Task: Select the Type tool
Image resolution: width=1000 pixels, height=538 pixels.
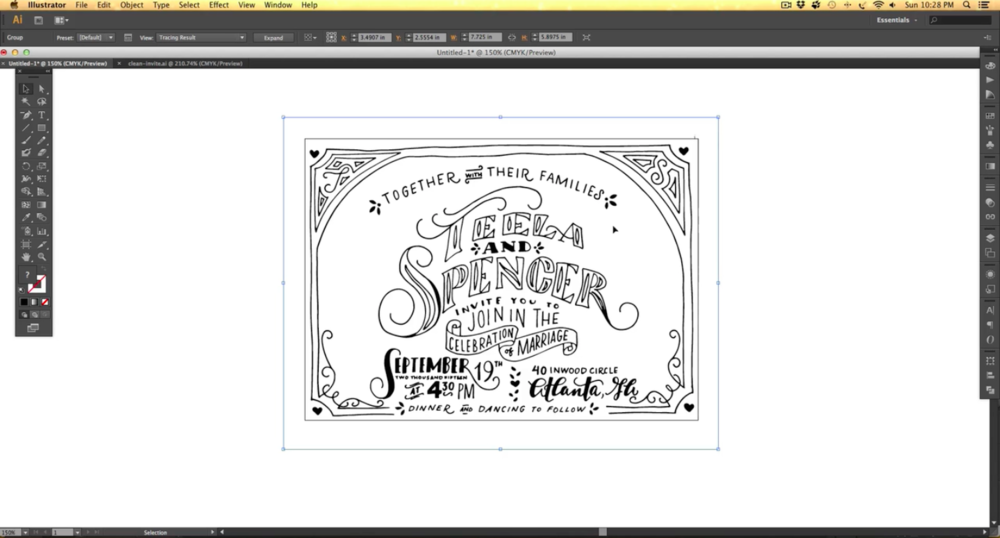Action: click(x=41, y=115)
